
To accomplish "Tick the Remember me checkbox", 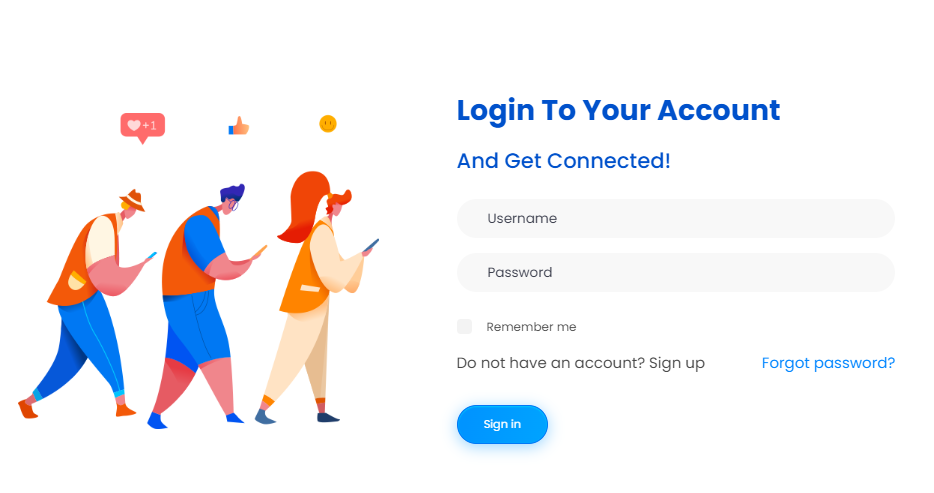I will coord(465,326).
